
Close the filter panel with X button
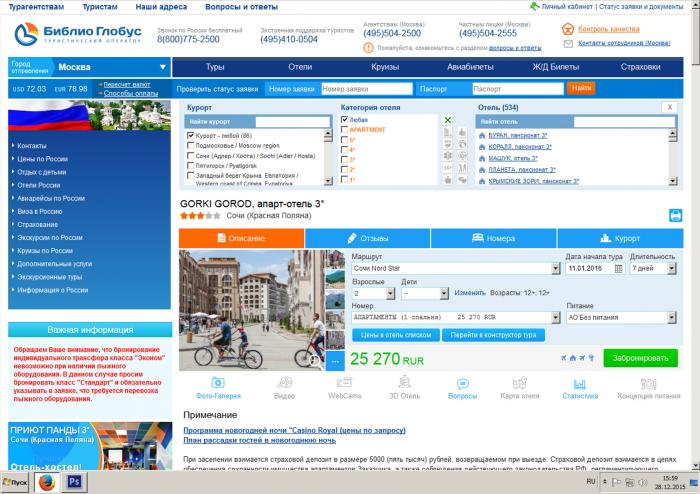click(x=669, y=107)
